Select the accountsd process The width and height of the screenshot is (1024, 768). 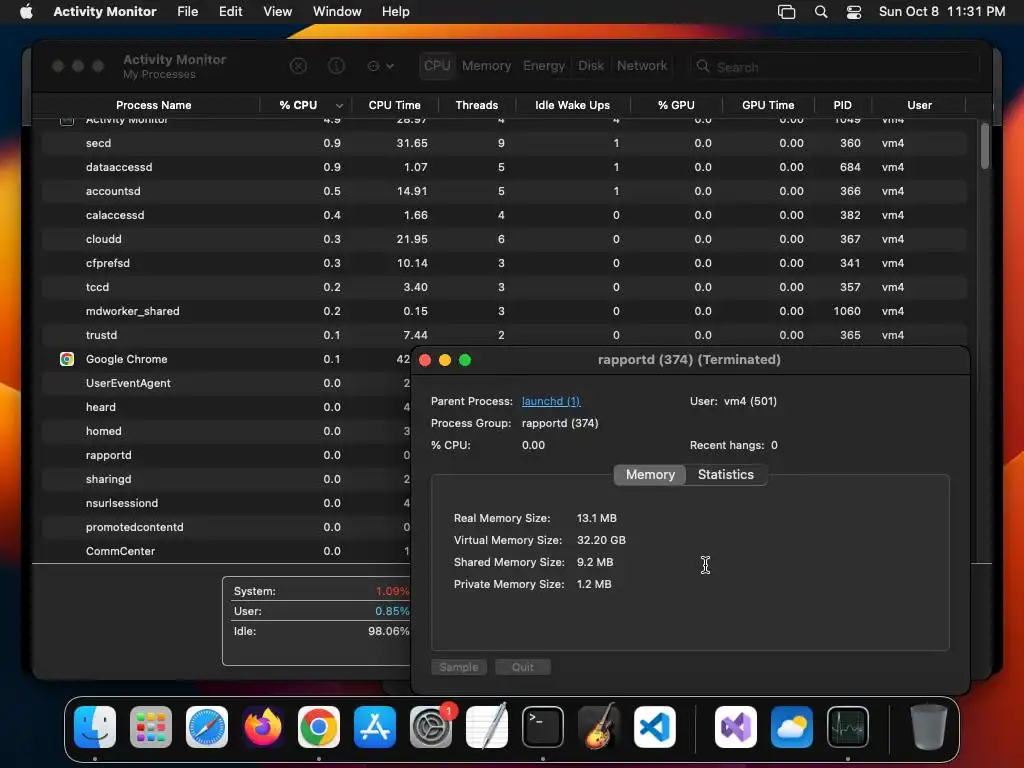point(504,191)
